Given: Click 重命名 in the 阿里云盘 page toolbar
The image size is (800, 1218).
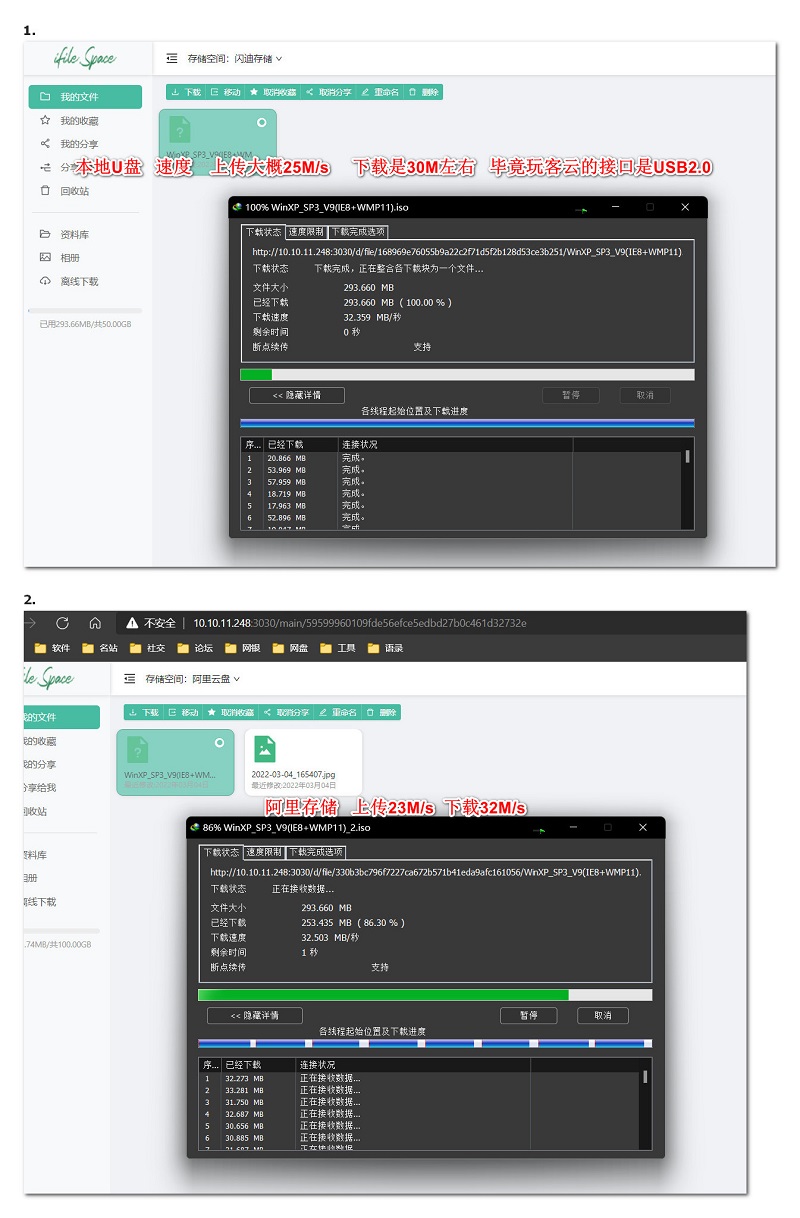Looking at the screenshot, I should tap(338, 712).
